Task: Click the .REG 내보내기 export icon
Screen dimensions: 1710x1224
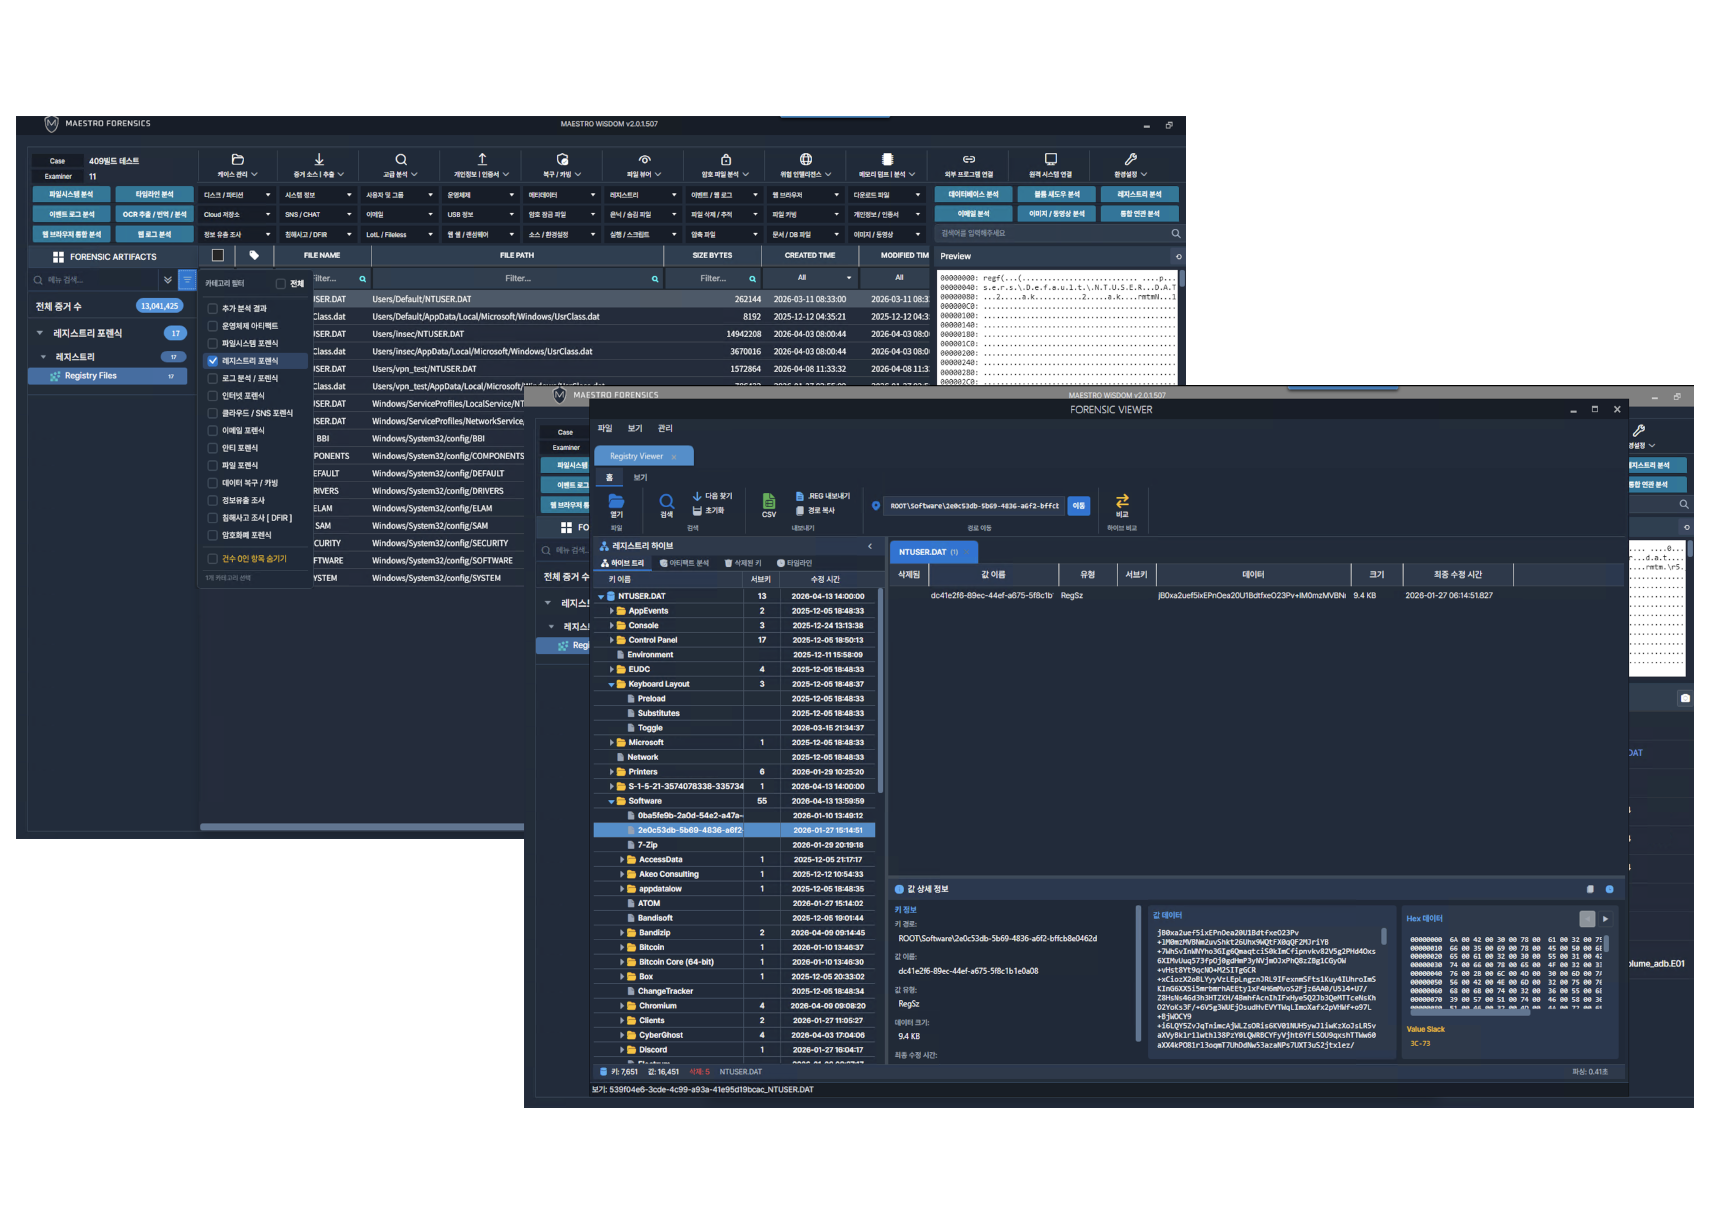Action: pos(800,496)
